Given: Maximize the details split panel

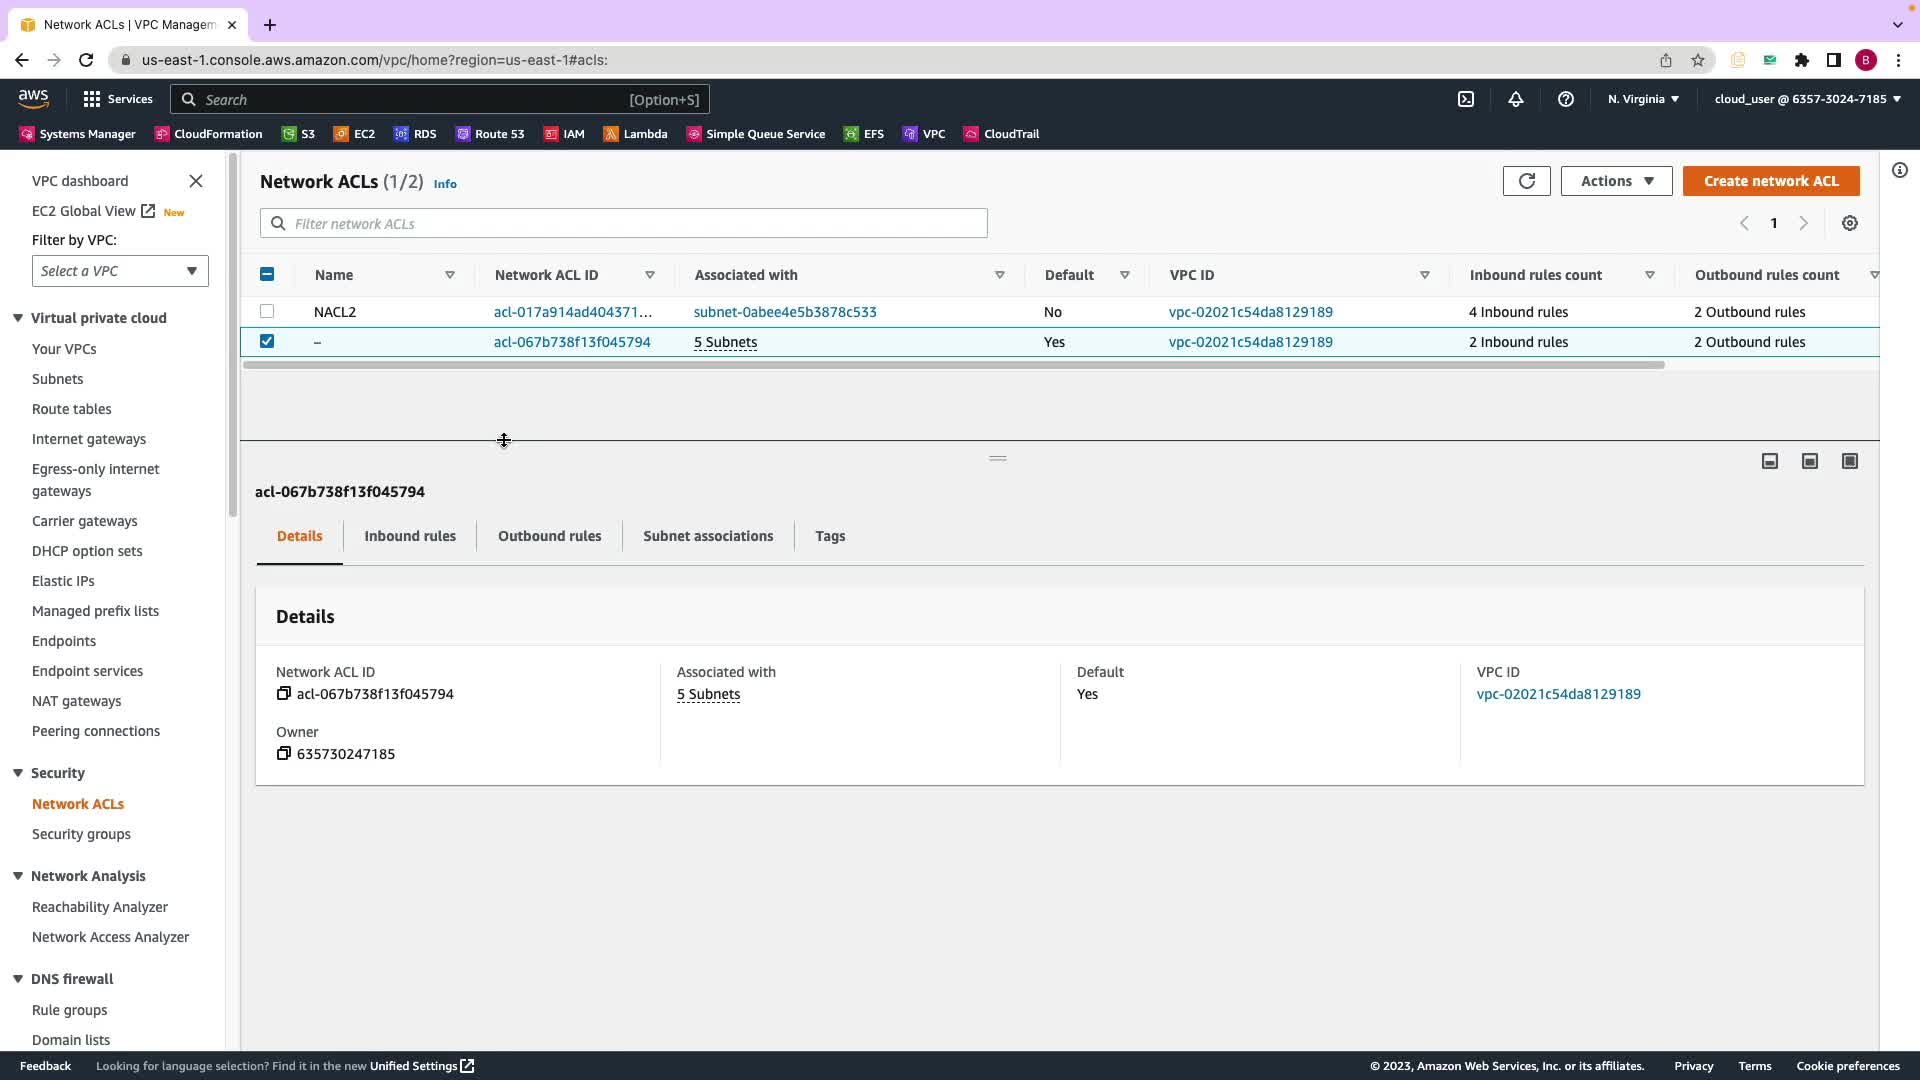Looking at the screenshot, I should tap(1850, 461).
